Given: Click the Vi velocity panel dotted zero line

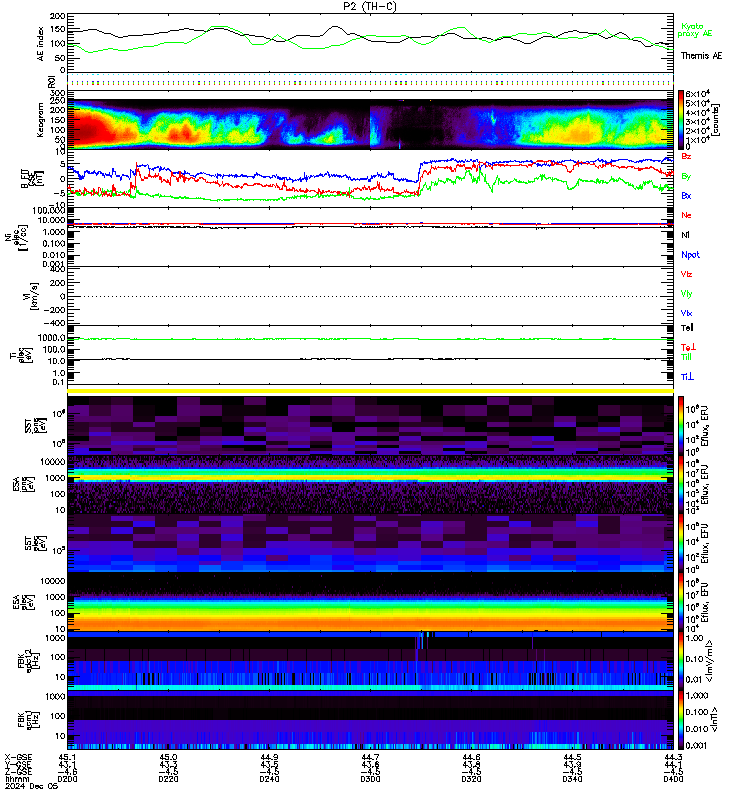Looking at the screenshot, I should [x=370, y=296].
